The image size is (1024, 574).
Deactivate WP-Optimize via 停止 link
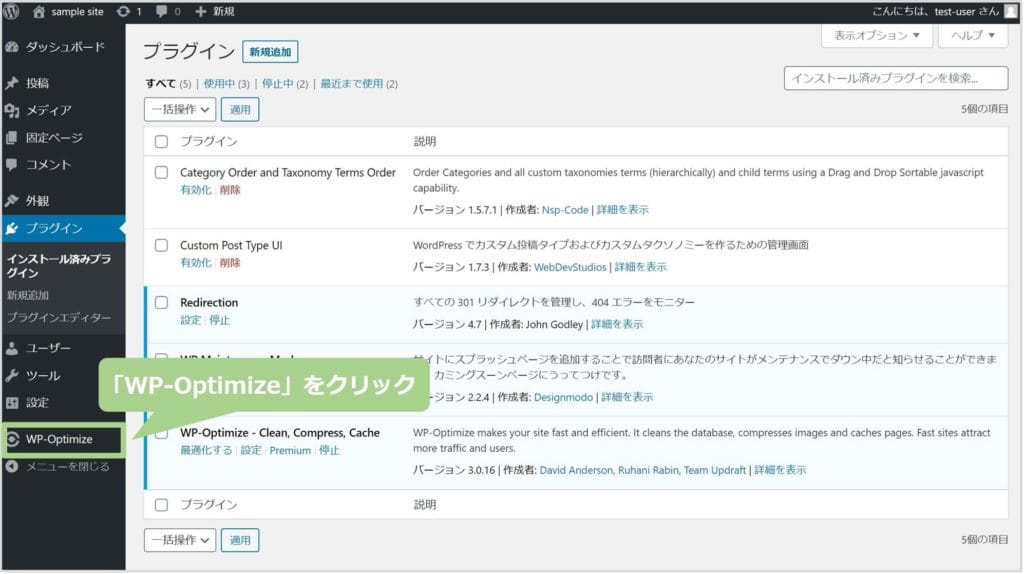tap(329, 451)
